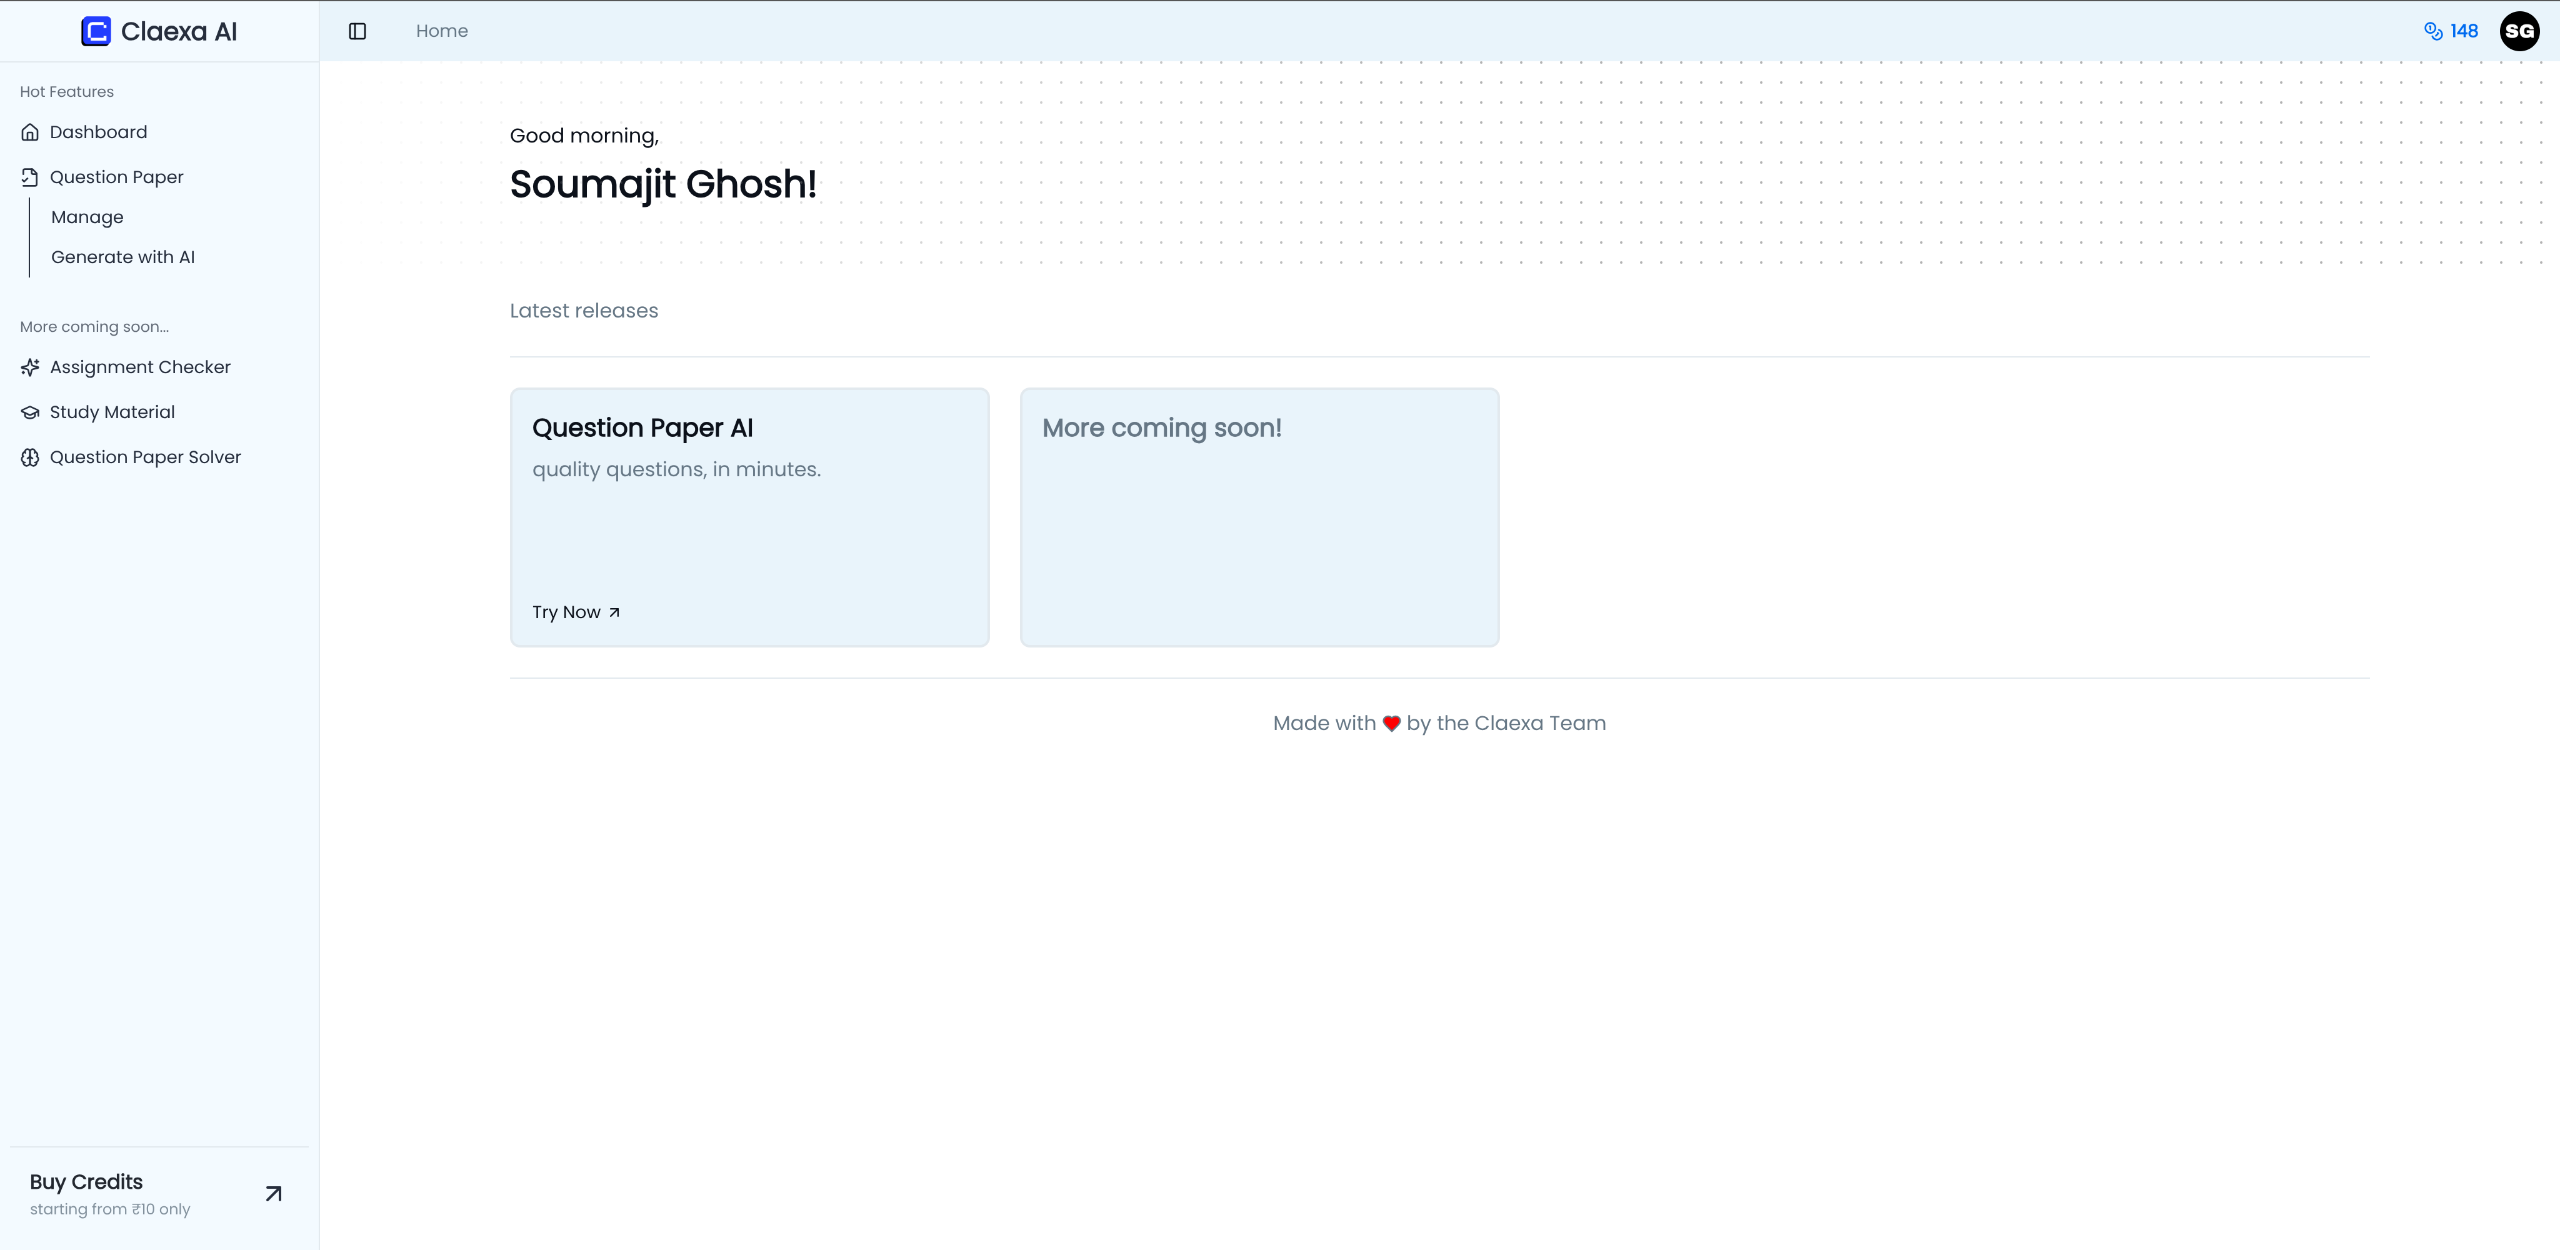The height and width of the screenshot is (1250, 2560).
Task: Toggle the sidebar panel icon
Action: [x=357, y=31]
